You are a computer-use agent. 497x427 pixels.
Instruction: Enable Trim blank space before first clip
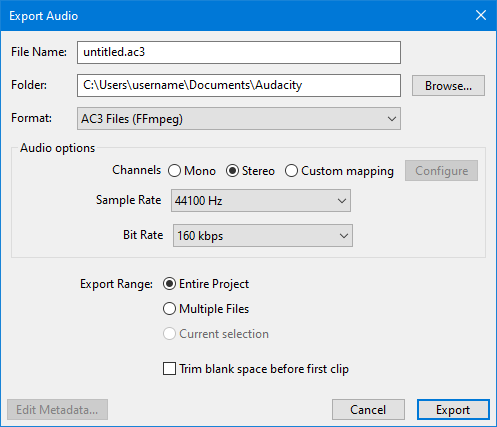click(256, 369)
